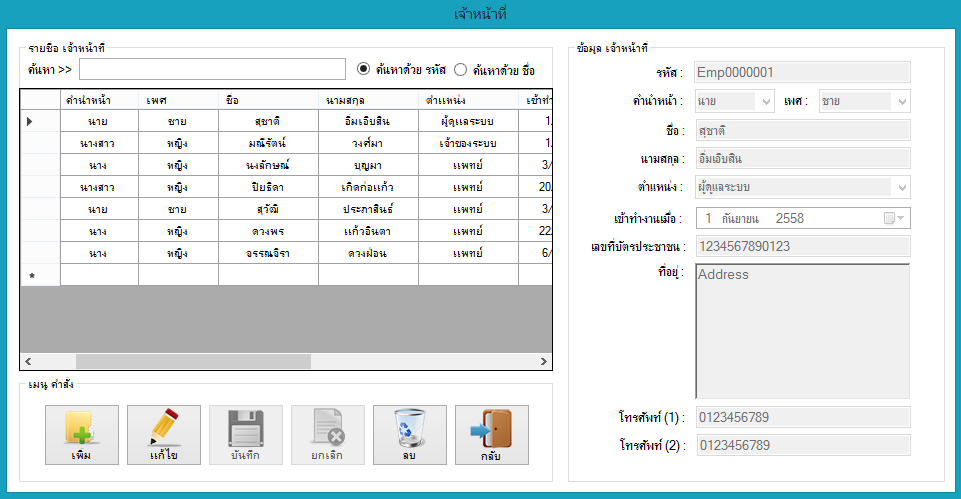
Task: Click the ตำแหน่ง column header in the table
Action: point(468,100)
